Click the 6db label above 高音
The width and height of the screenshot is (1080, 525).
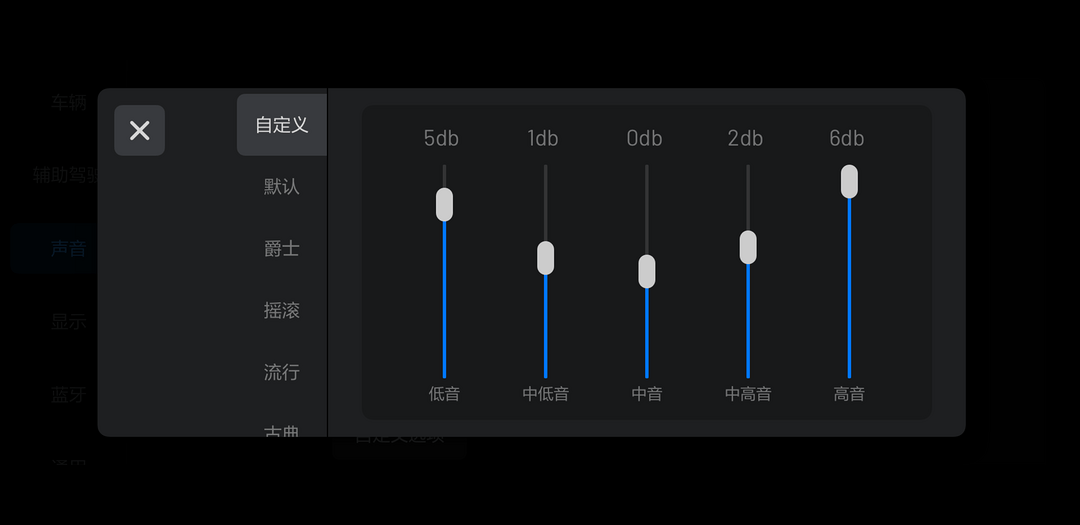pyautogui.click(x=847, y=138)
